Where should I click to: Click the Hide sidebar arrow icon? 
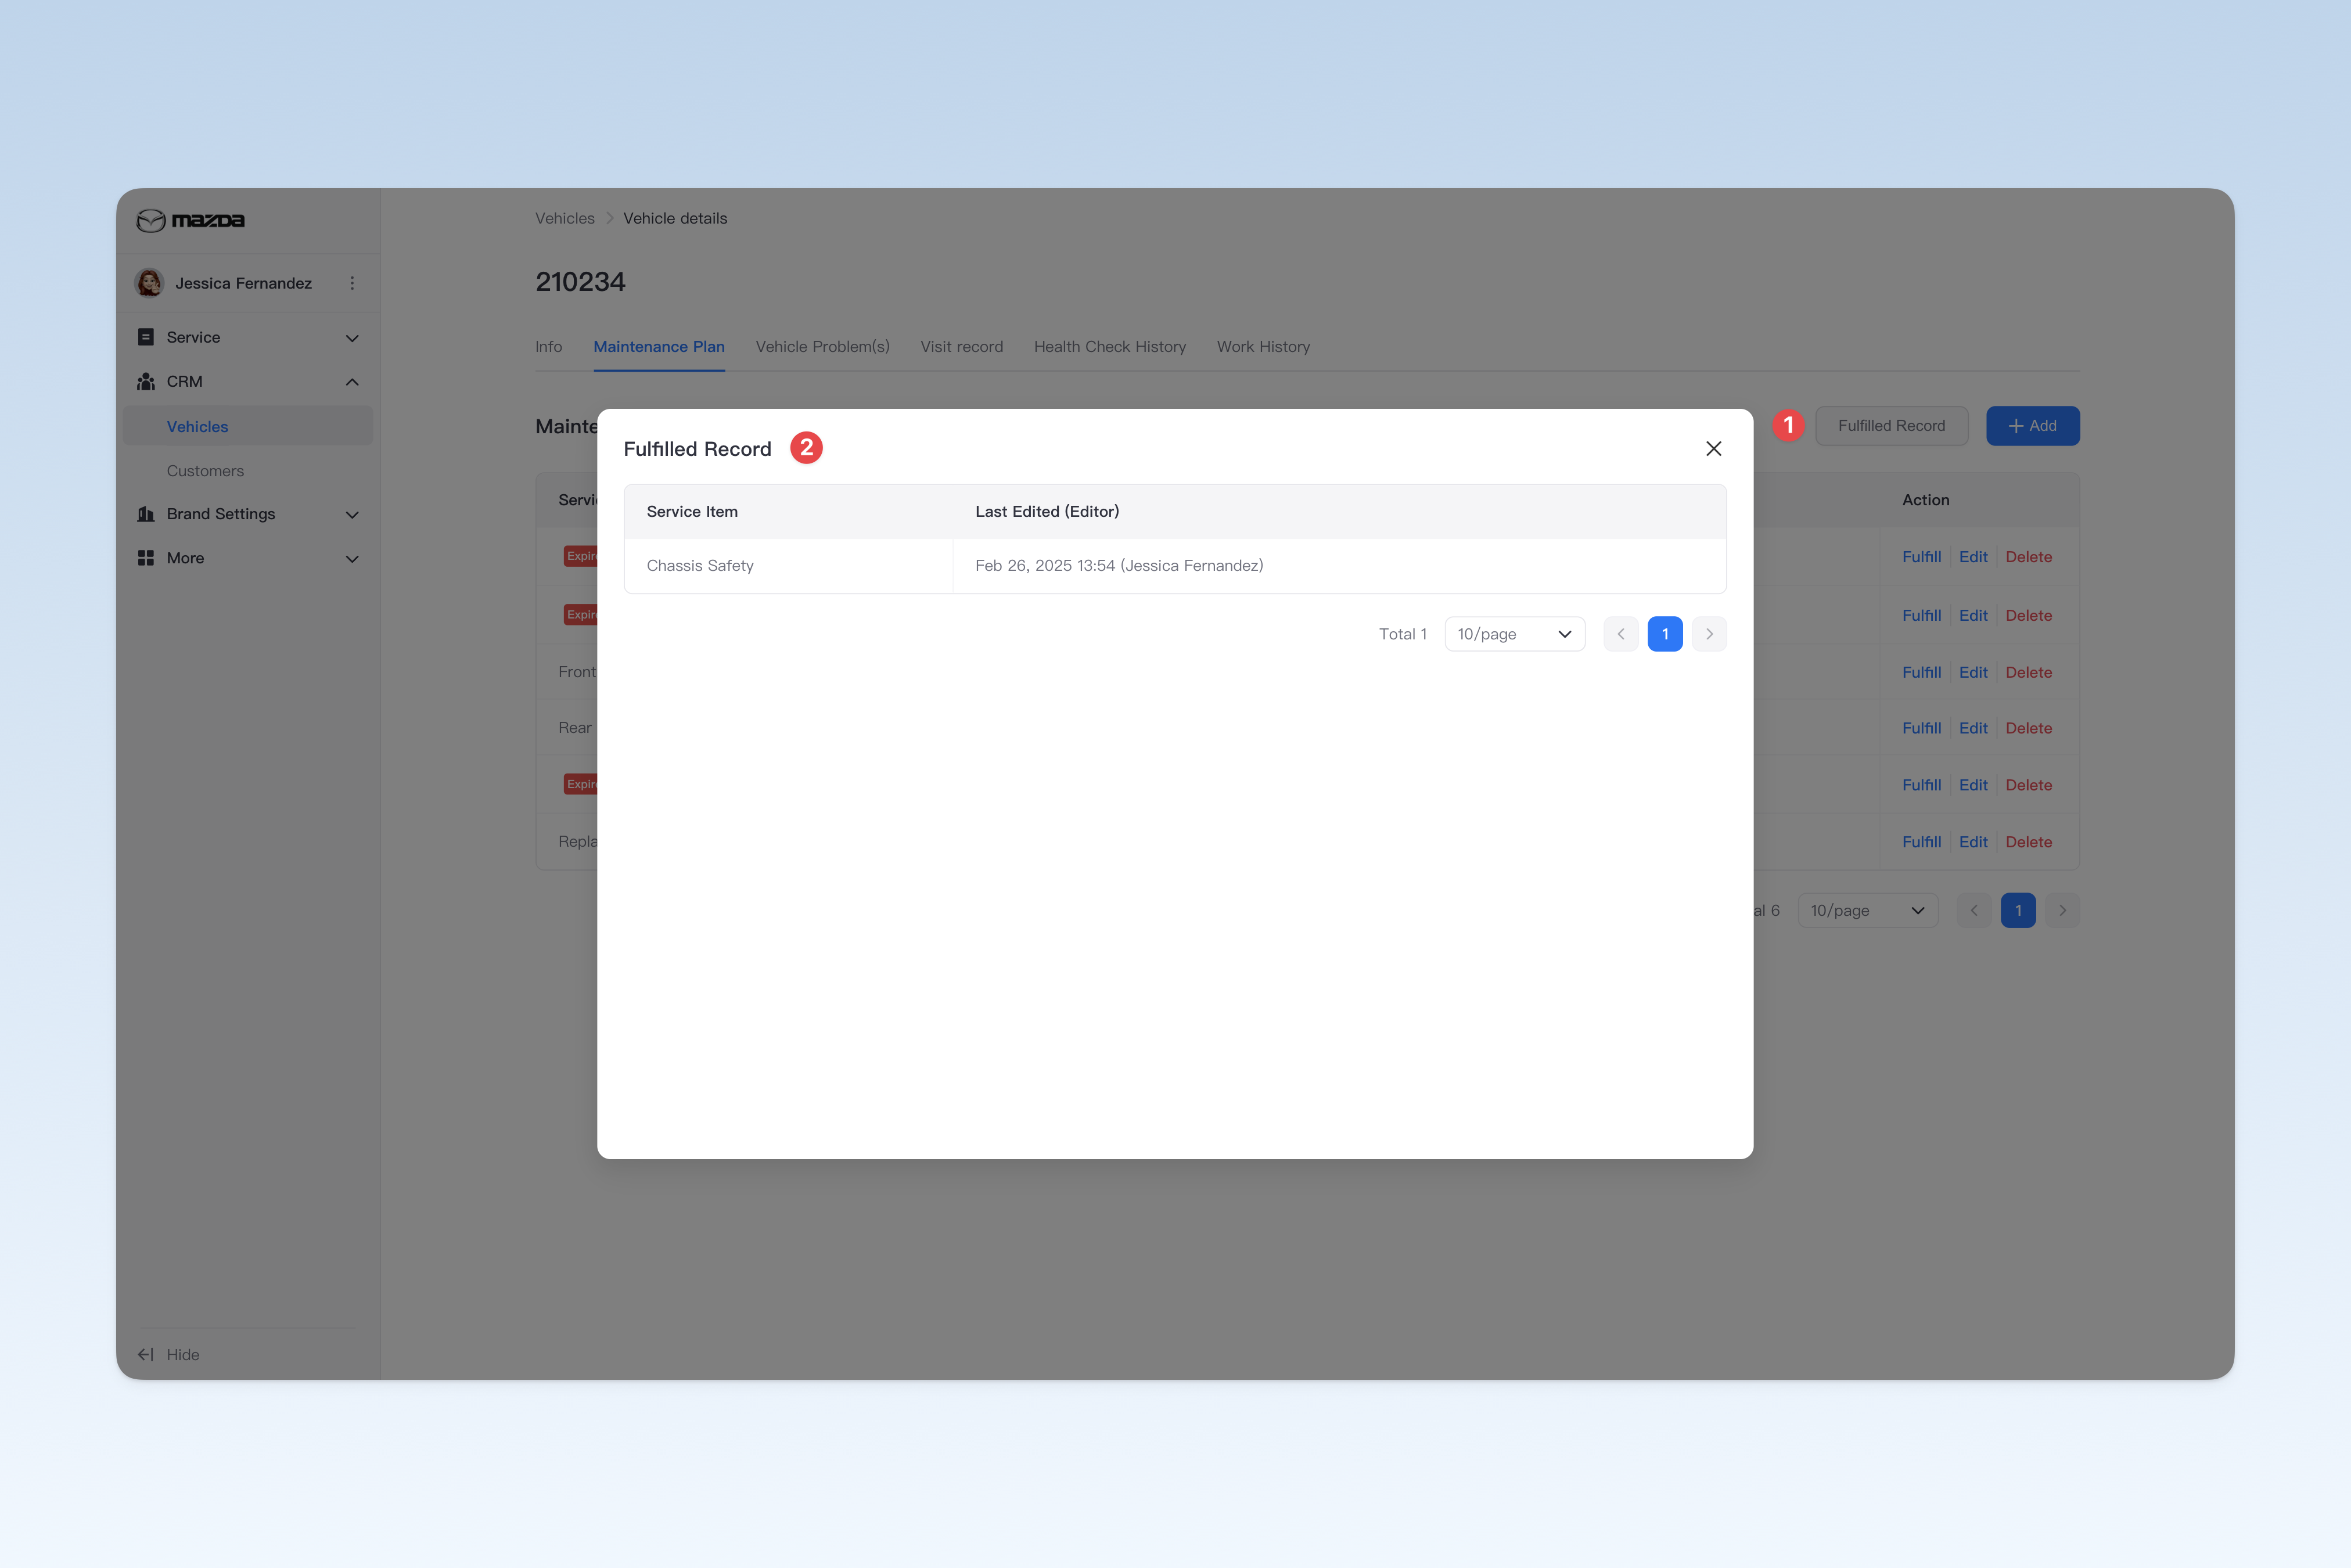(x=146, y=1354)
